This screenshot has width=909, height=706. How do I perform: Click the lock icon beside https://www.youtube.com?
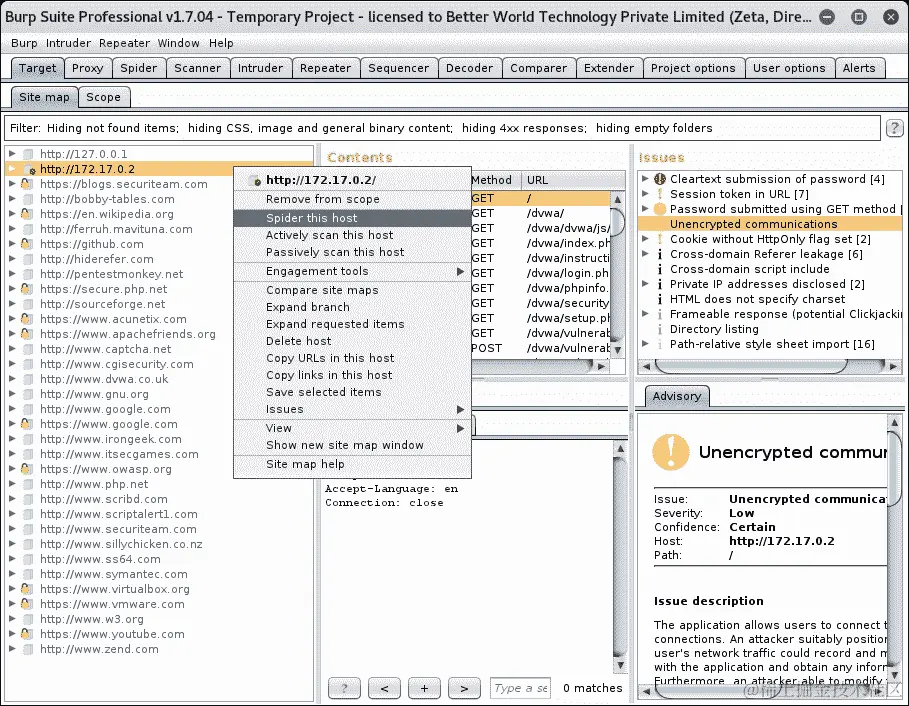27,634
